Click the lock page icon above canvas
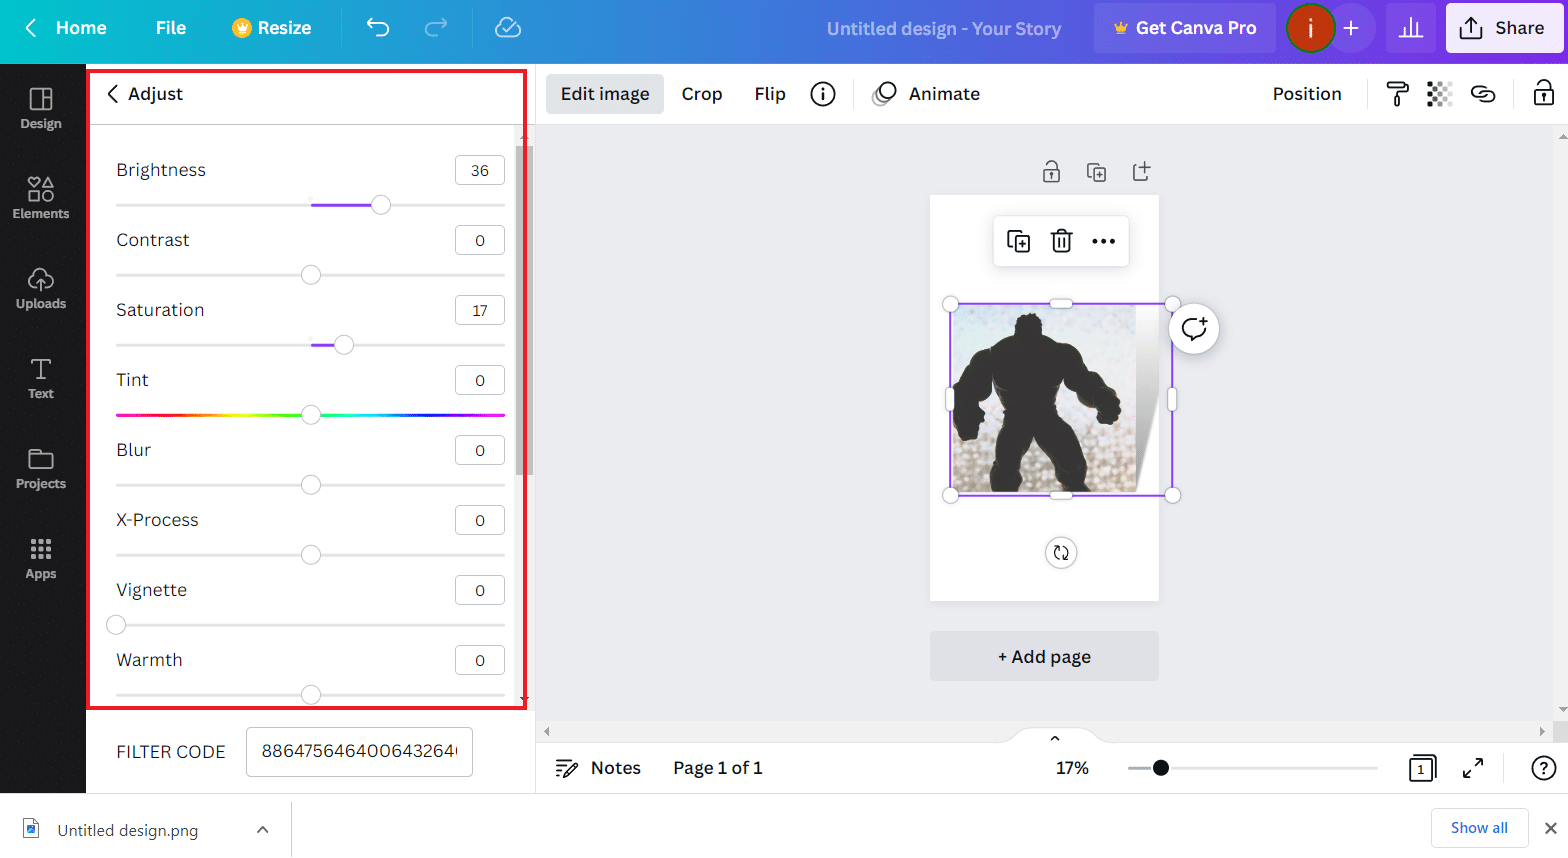1568x858 pixels. click(x=1051, y=172)
